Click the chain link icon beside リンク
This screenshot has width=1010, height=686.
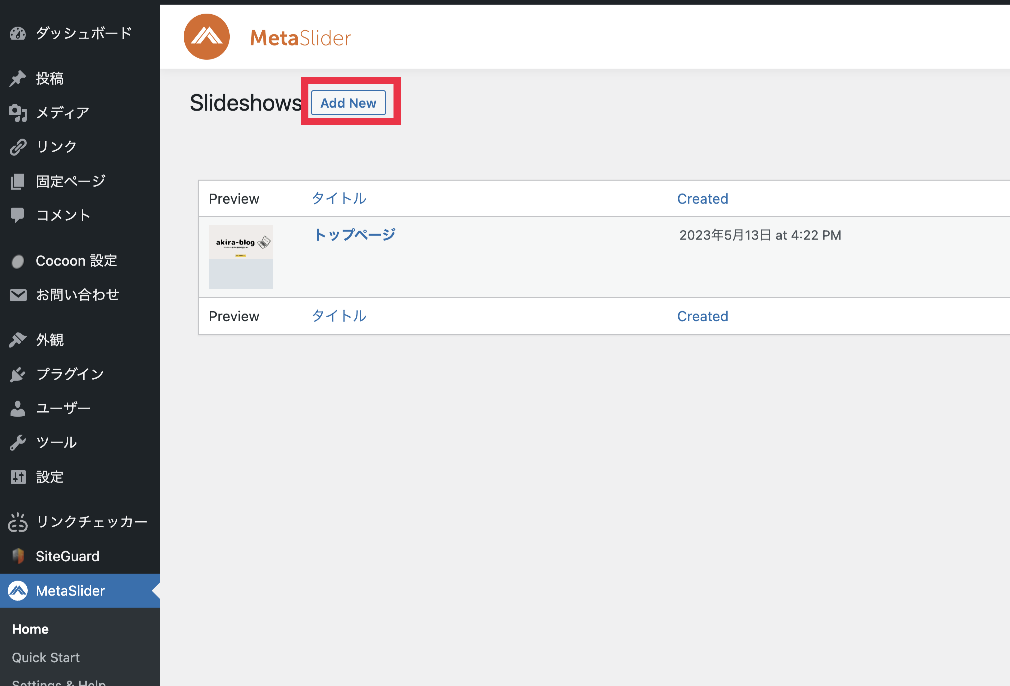[18, 148]
